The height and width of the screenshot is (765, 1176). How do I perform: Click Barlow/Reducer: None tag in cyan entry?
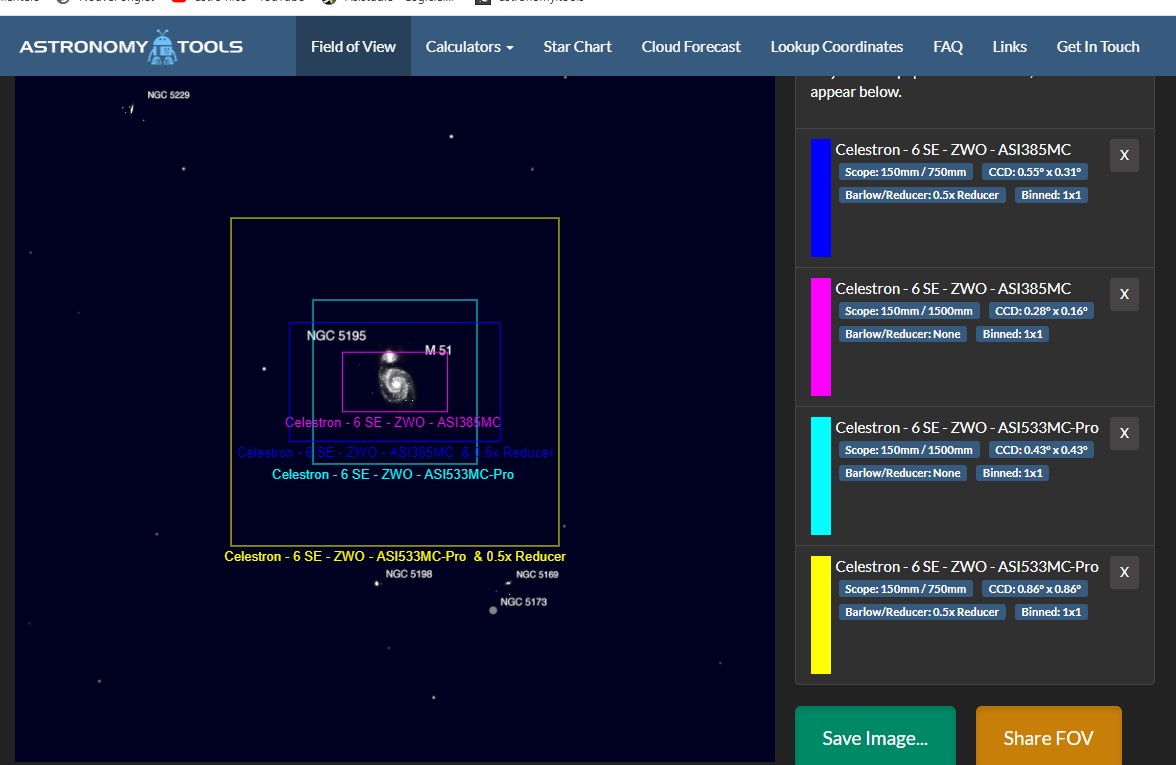pos(902,473)
